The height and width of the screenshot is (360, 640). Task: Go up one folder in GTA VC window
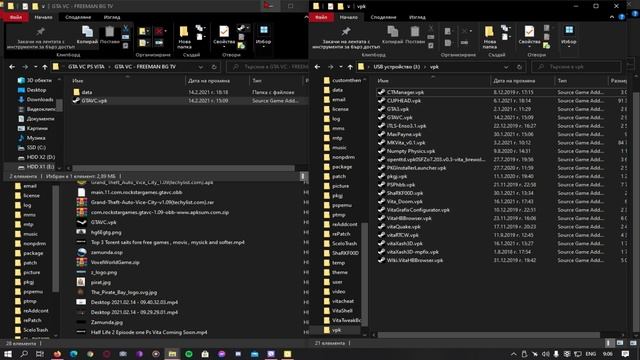pos(44,67)
